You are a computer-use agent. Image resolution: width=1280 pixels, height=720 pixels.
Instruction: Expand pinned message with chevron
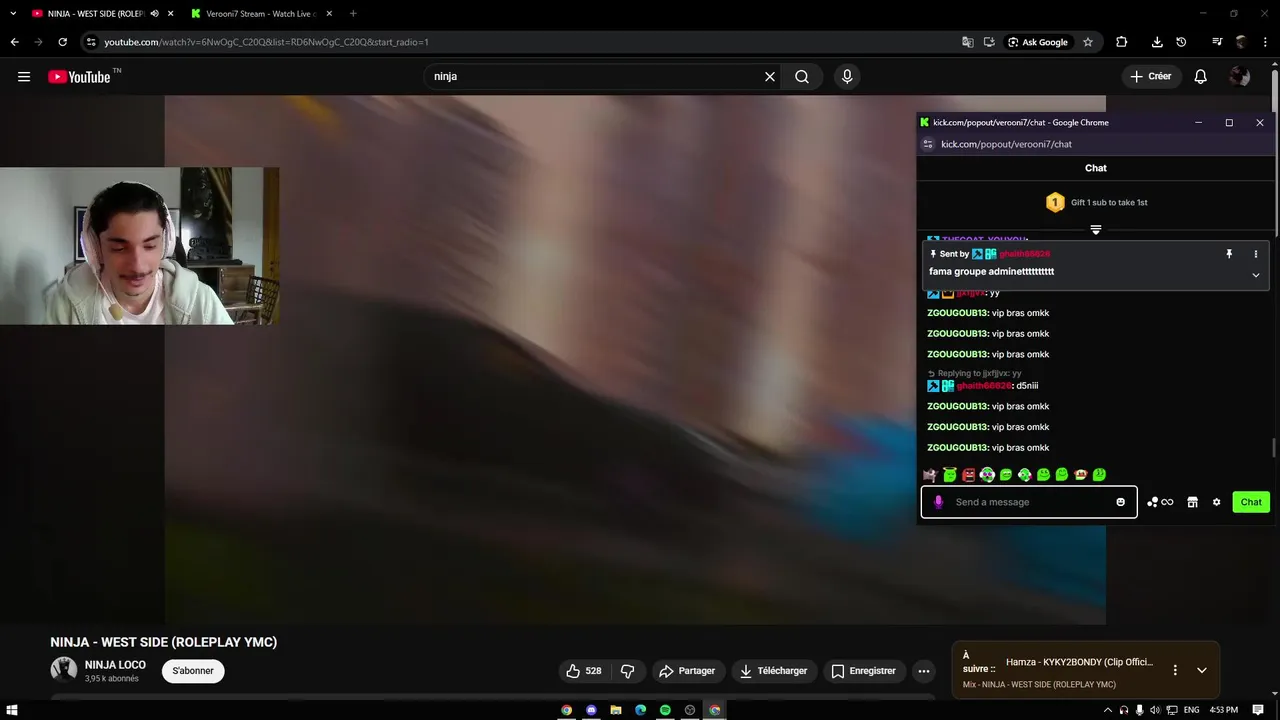pyautogui.click(x=1256, y=275)
